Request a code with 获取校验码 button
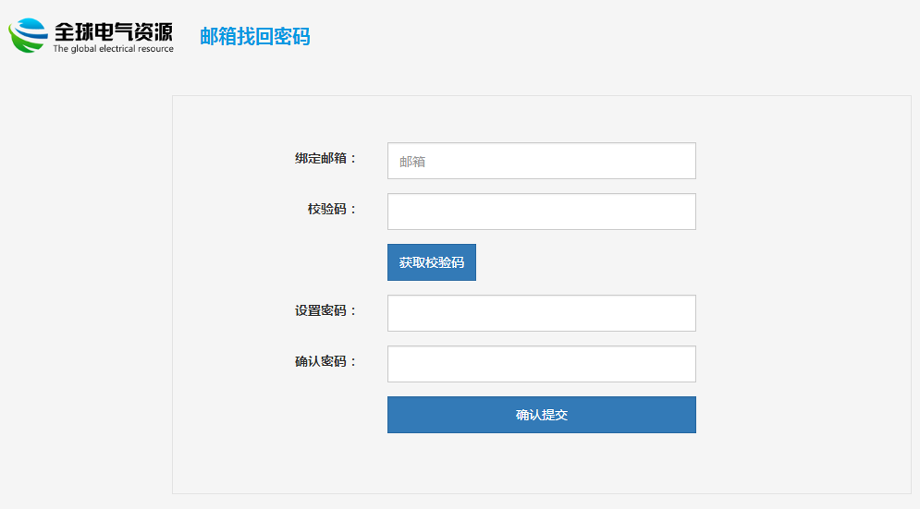Viewport: 920px width, 509px height. [x=431, y=263]
